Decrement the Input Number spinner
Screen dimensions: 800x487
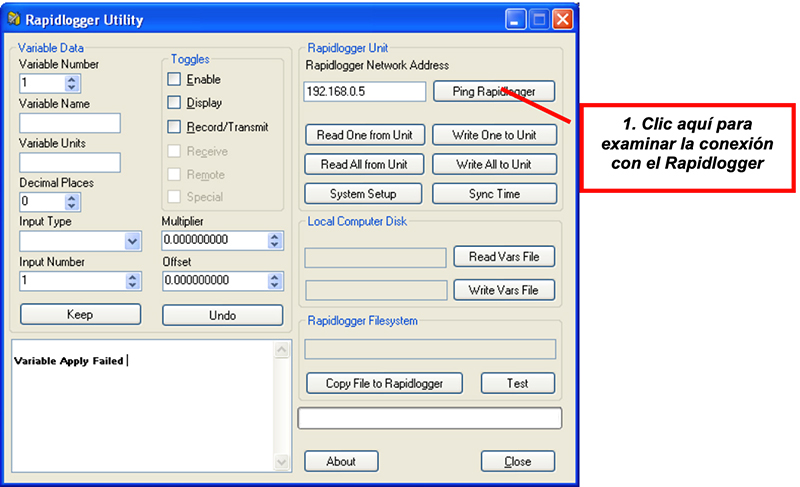(x=133, y=285)
